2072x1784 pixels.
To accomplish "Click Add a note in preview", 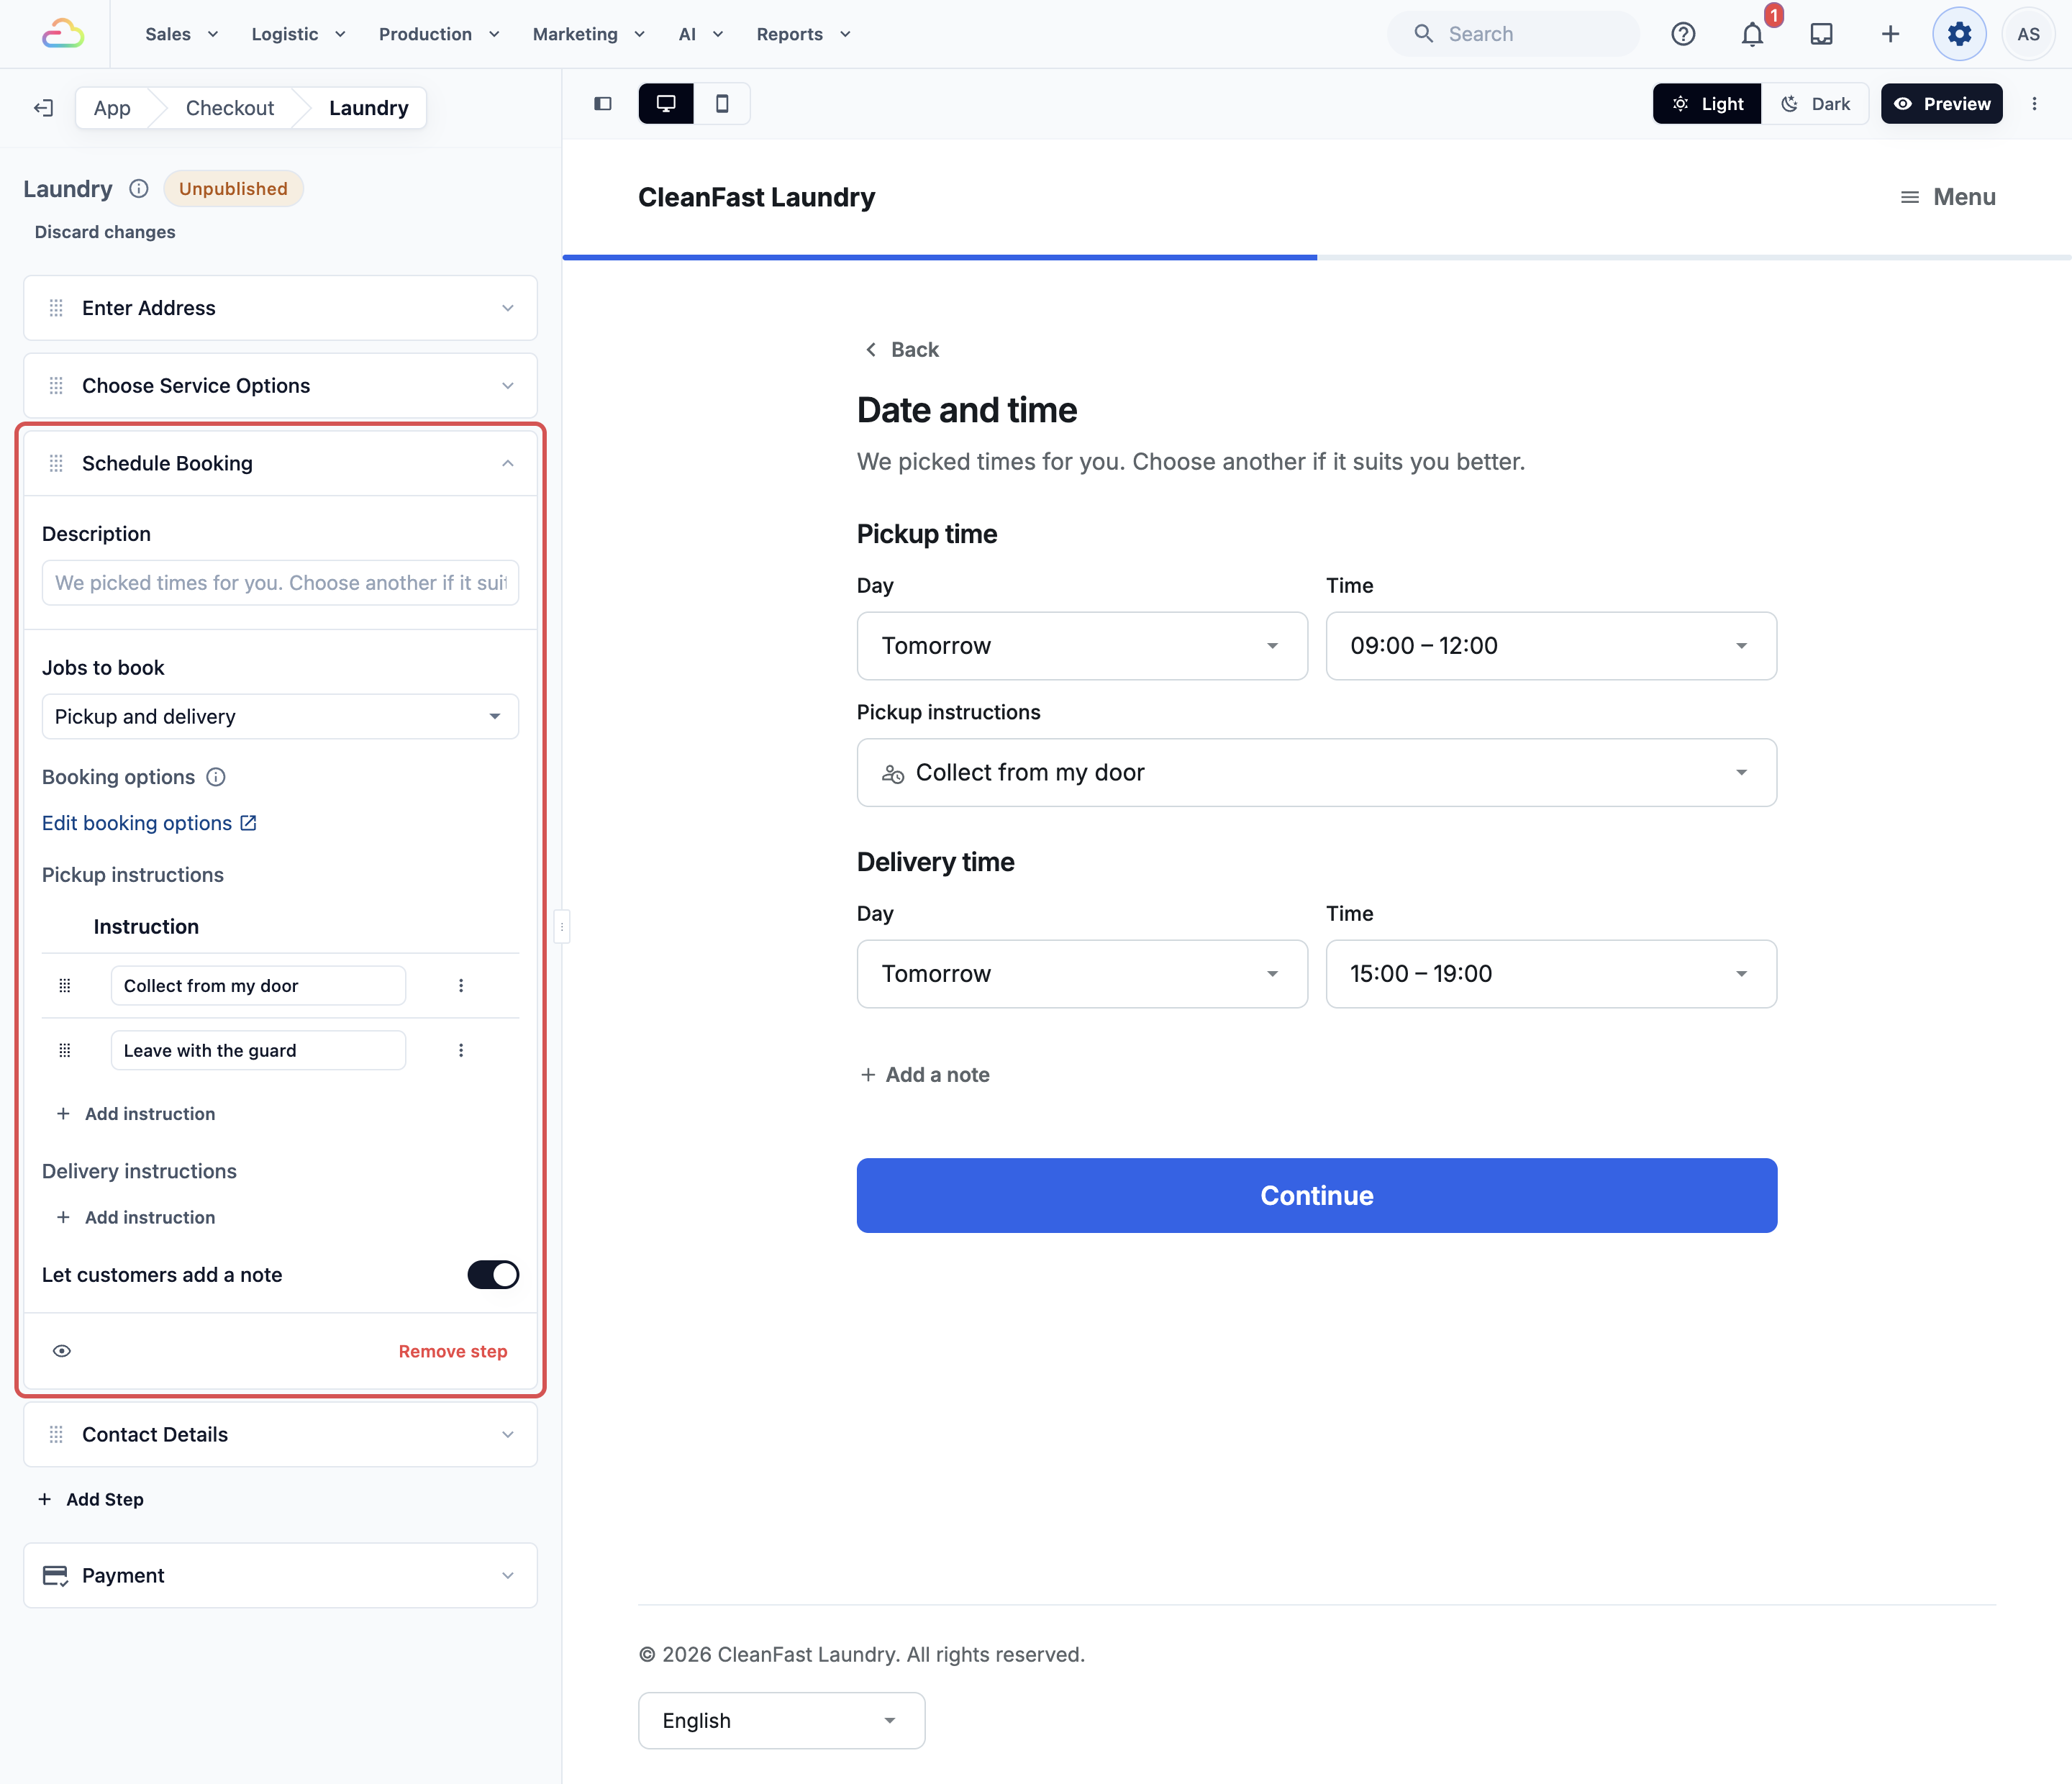I will [925, 1075].
